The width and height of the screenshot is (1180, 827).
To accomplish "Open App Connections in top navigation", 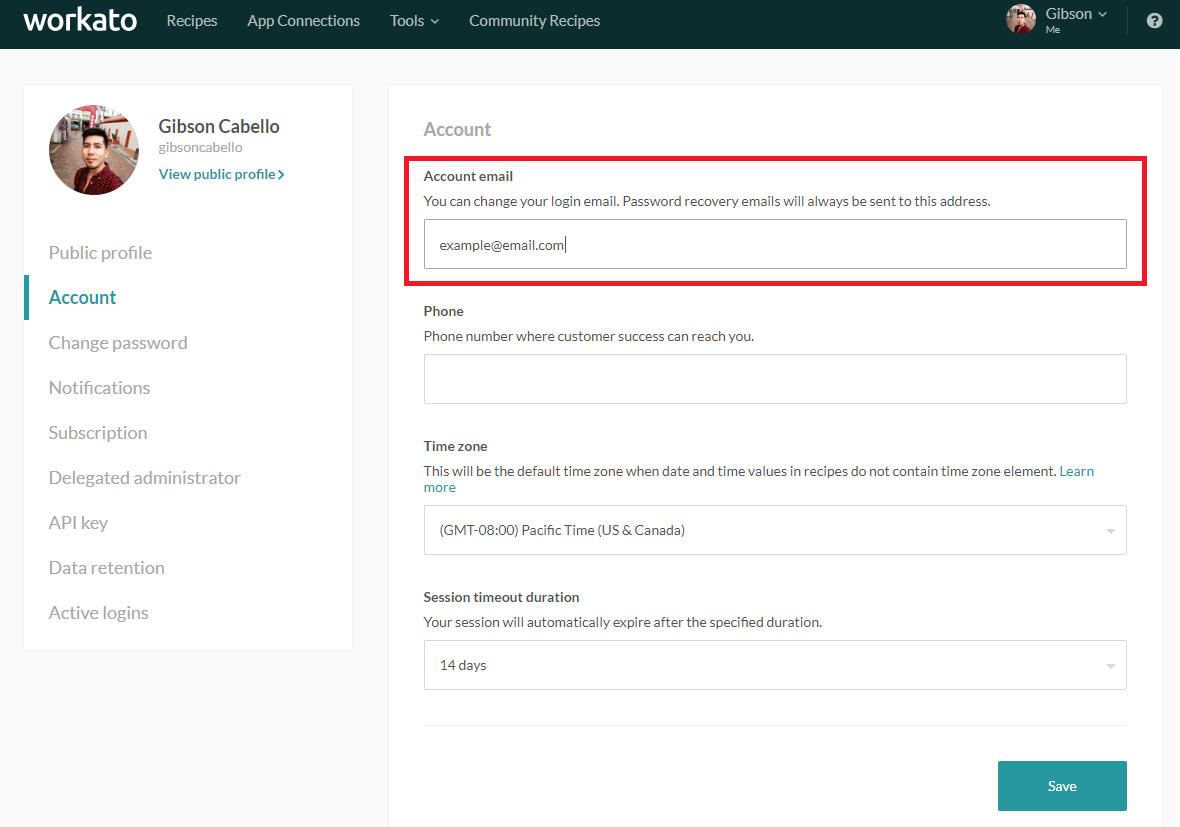I will [303, 20].
